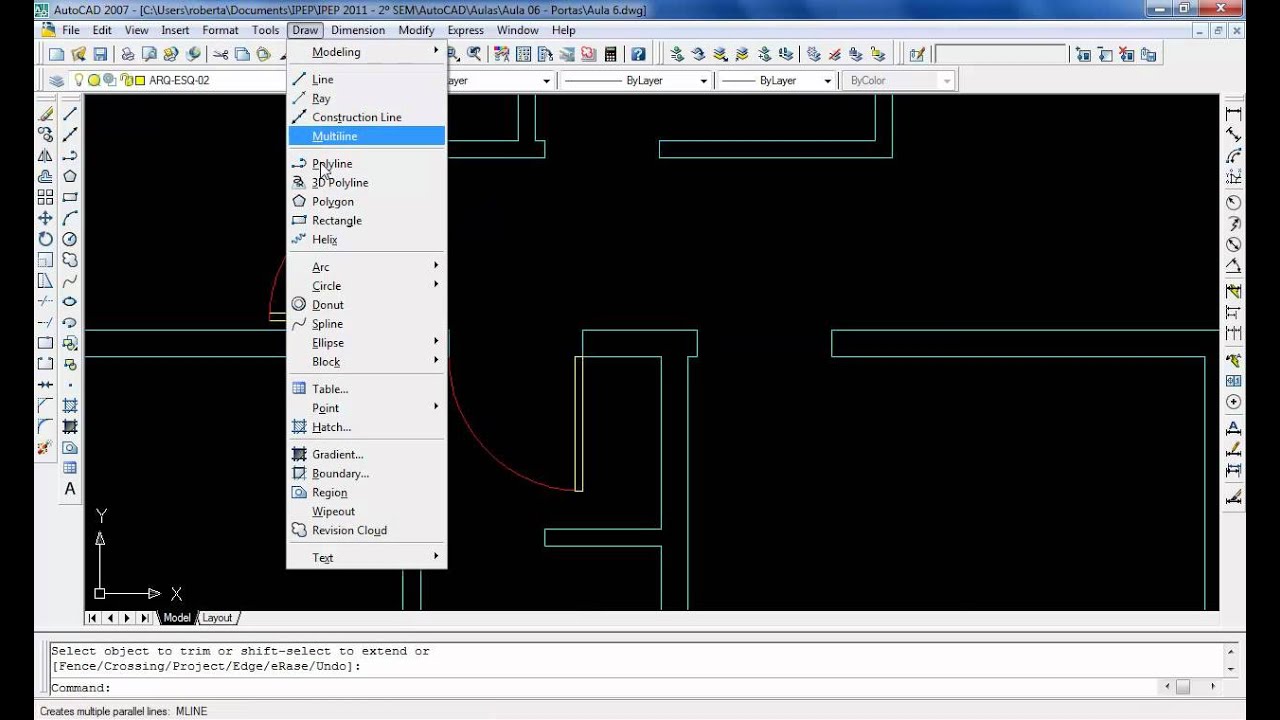Select the Rotate tool on modify toolbar
Screen dimensions: 1280x720
45,239
